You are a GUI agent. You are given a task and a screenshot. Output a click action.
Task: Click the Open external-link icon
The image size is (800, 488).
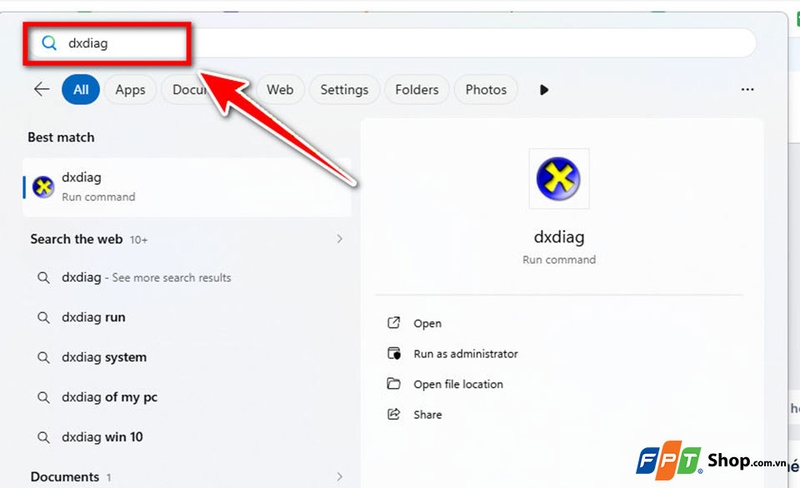point(394,323)
